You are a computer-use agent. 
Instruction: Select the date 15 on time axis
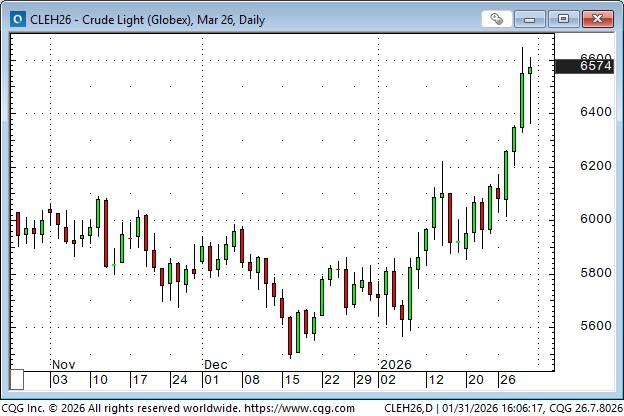point(291,380)
